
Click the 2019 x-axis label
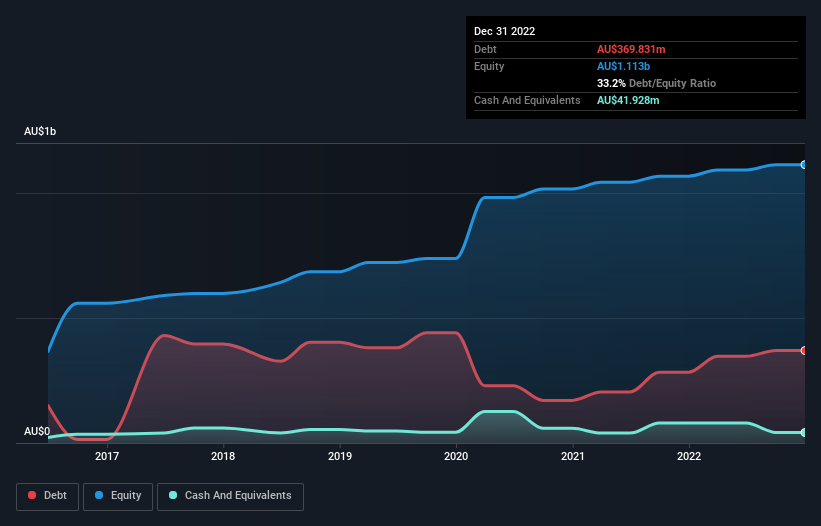[x=340, y=456]
